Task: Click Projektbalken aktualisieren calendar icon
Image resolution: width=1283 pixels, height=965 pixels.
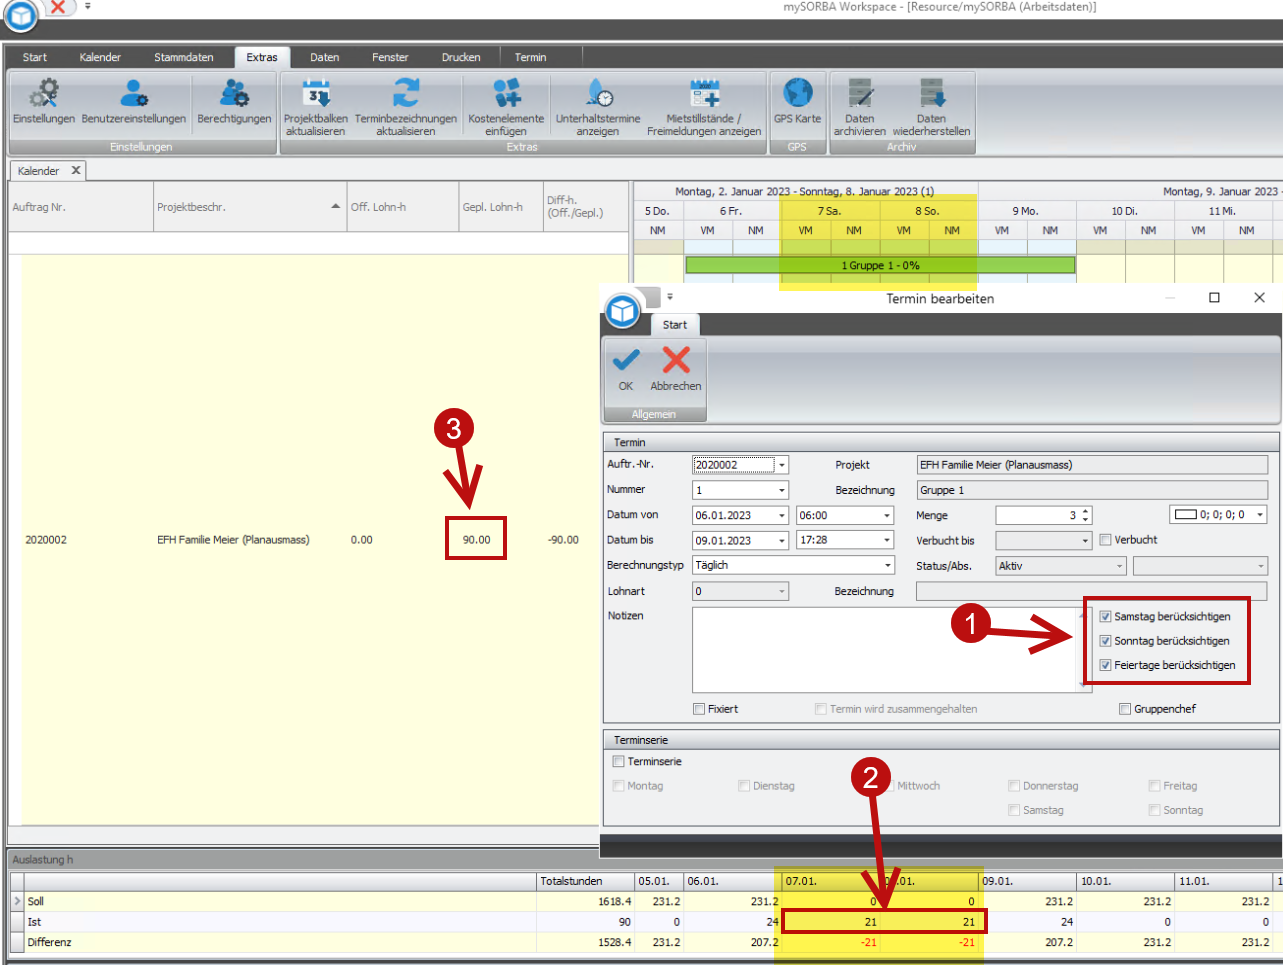Action: (315, 94)
